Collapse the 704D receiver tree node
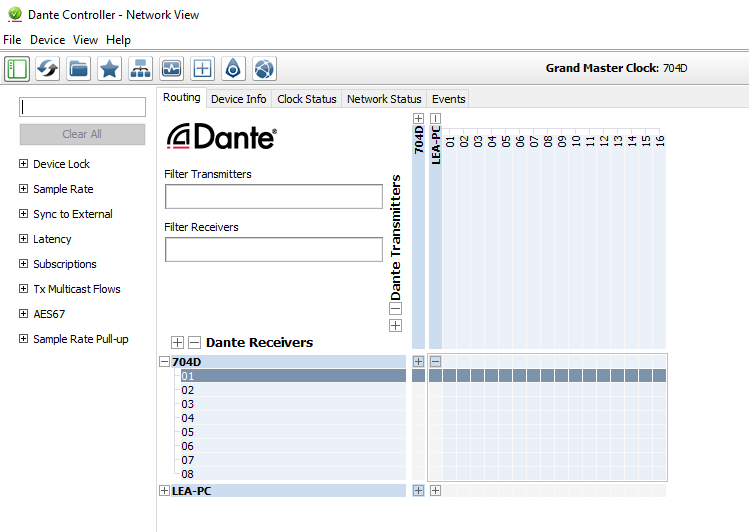This screenshot has height=532, width=749. point(164,362)
